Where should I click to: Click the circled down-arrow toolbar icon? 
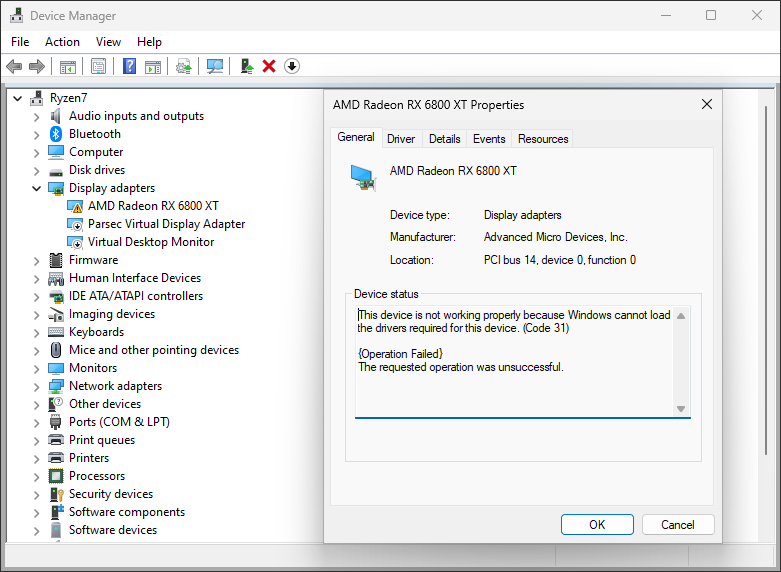point(291,66)
